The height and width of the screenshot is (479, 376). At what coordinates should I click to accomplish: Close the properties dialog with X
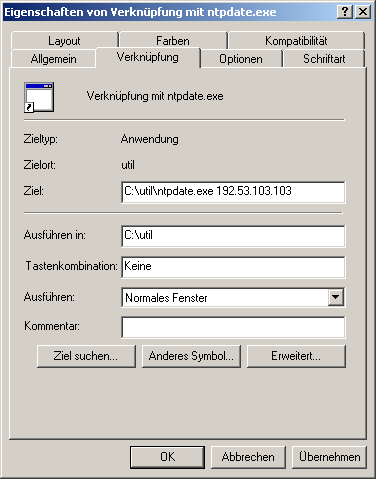click(363, 12)
